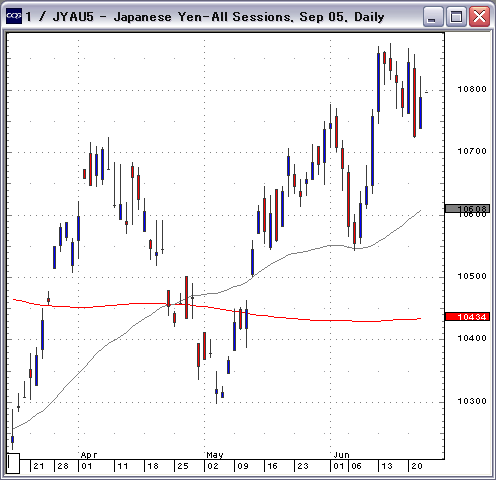Viewport: 496px width, 480px height.
Task: Click the red 10434 moving average value label
Action: pyautogui.click(x=467, y=317)
